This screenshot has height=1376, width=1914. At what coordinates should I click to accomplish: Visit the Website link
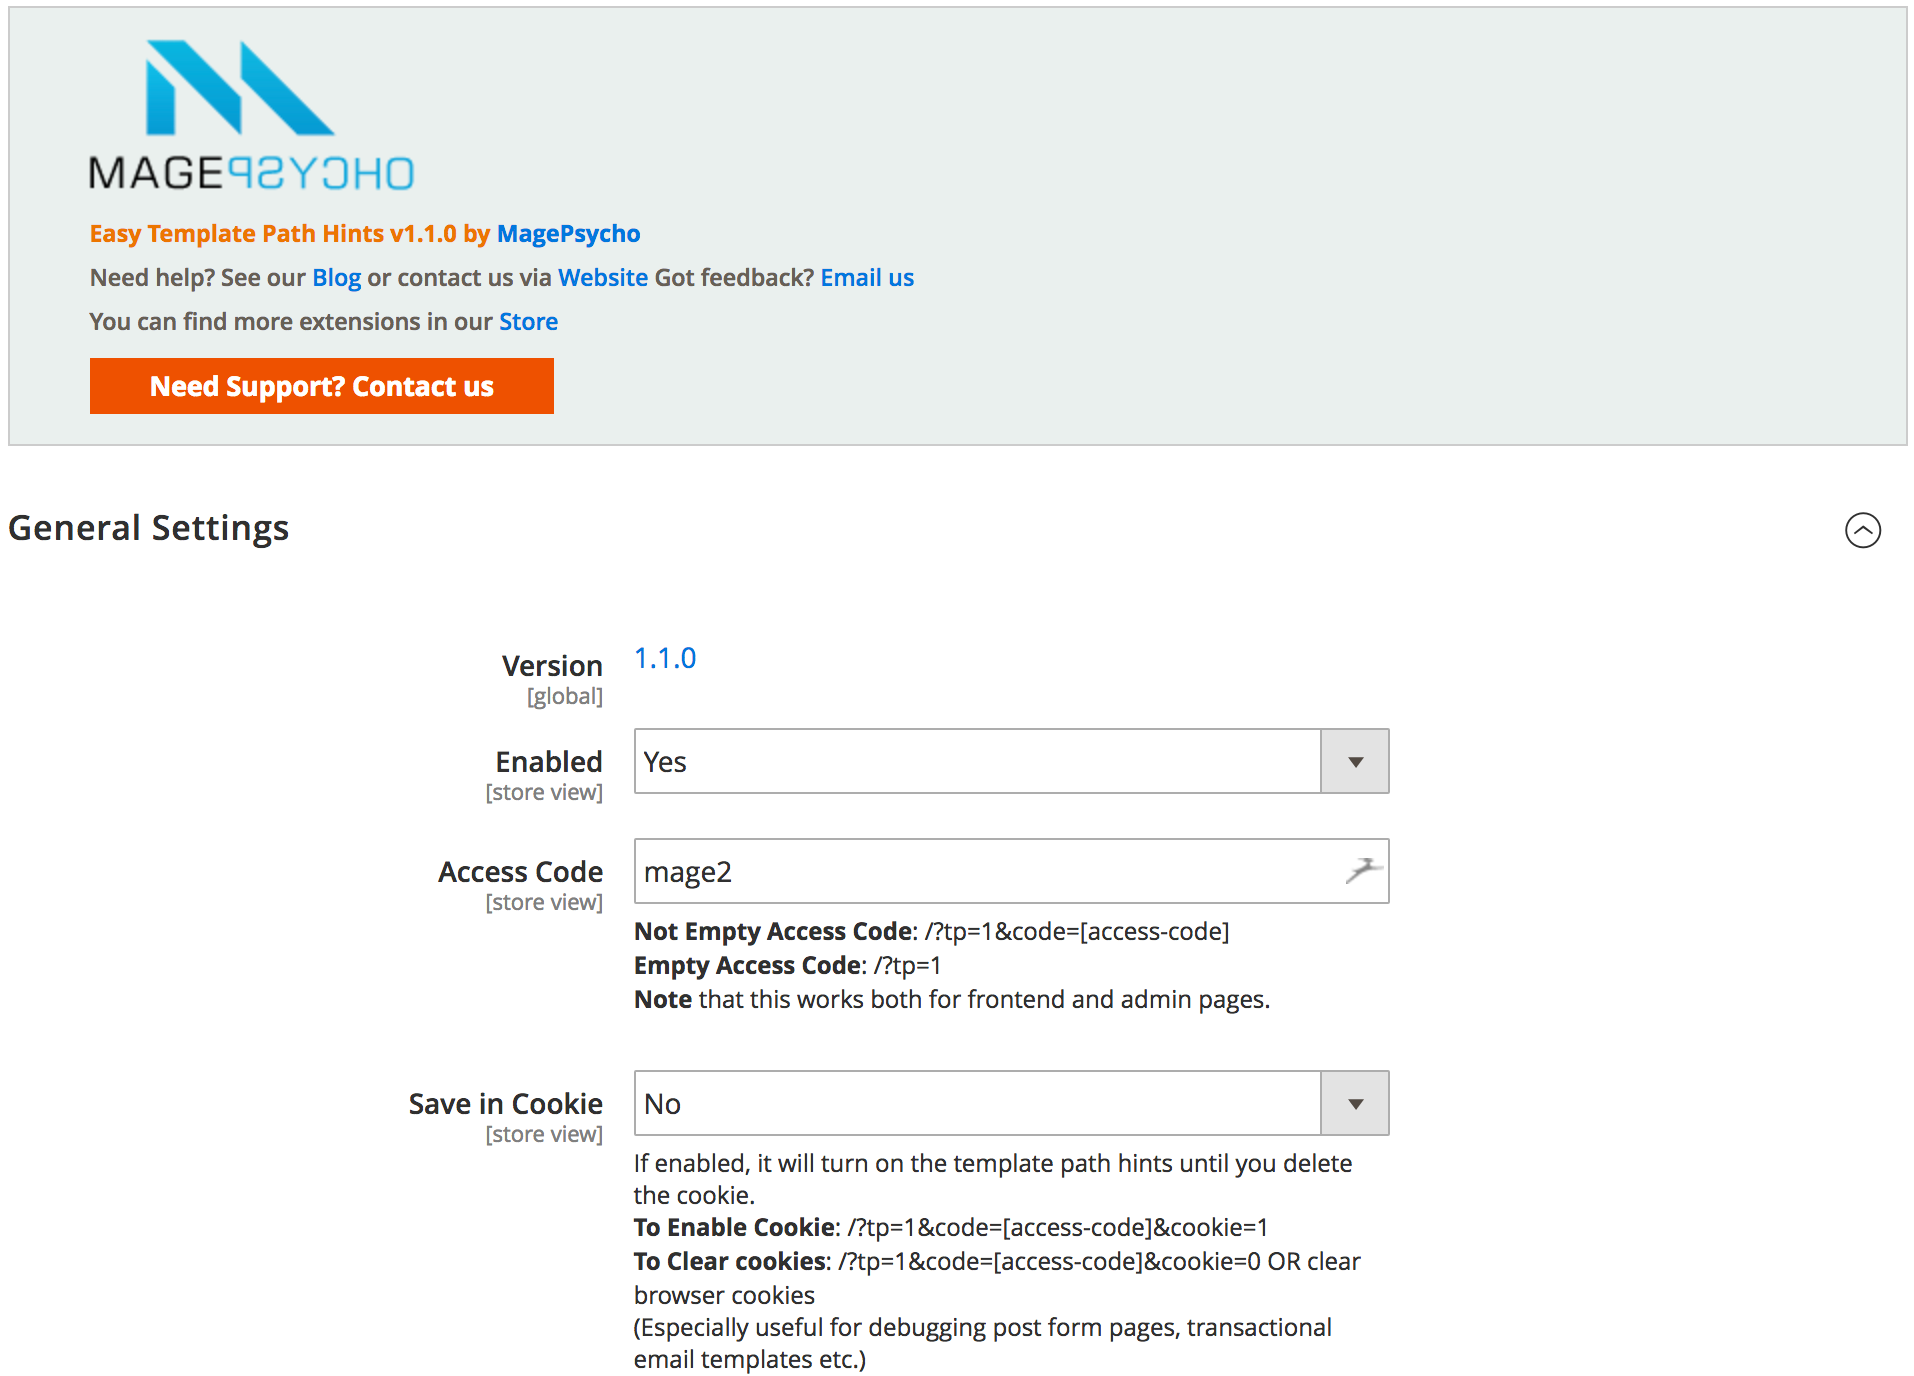click(603, 277)
